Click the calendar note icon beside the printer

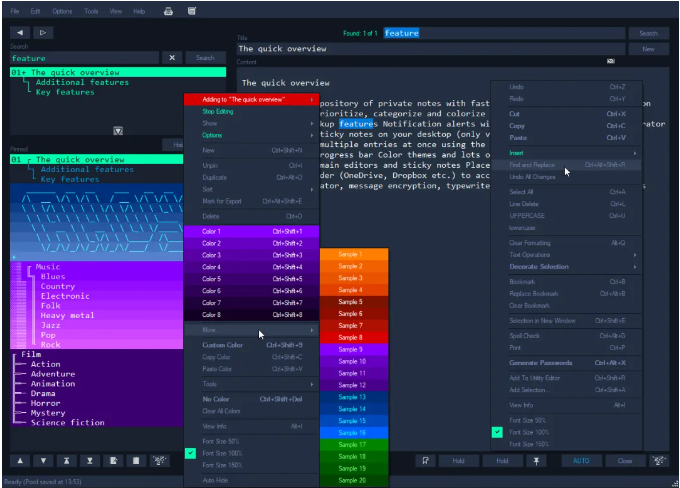[x=192, y=11]
